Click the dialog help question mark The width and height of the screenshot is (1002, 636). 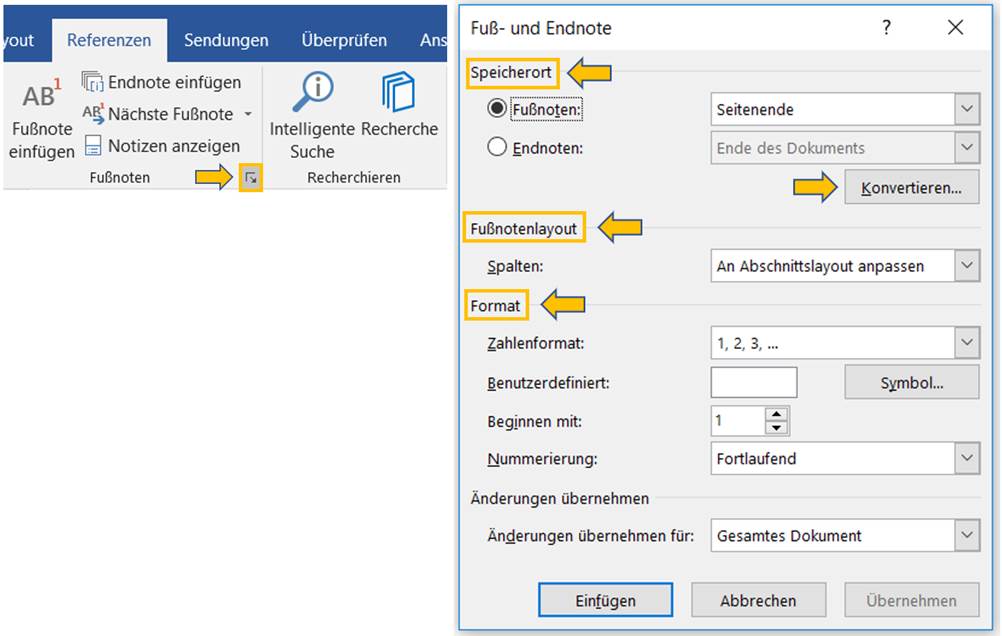point(886,28)
